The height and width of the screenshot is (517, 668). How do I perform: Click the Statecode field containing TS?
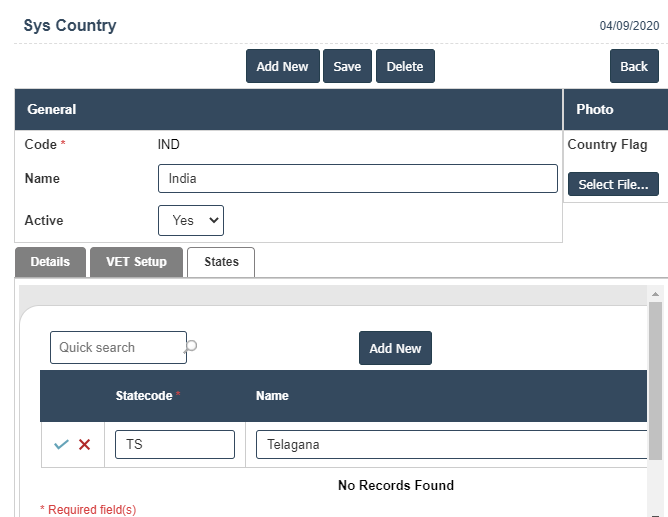[x=175, y=444]
